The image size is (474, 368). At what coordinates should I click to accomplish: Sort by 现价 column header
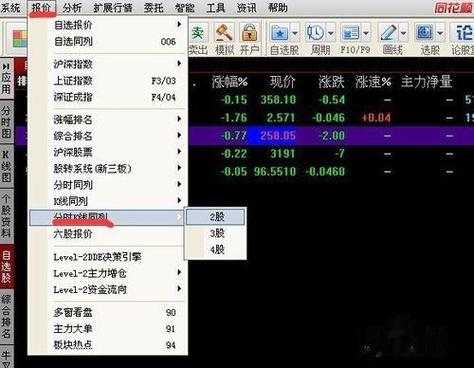click(283, 82)
